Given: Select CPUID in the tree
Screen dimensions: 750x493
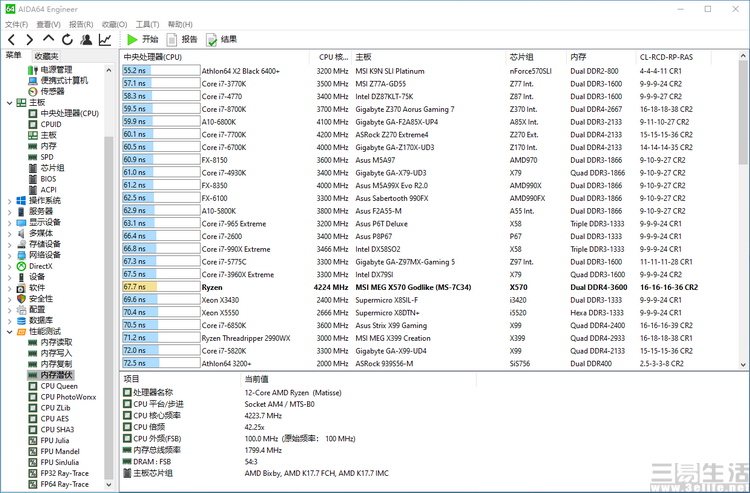Looking at the screenshot, I should point(45,124).
